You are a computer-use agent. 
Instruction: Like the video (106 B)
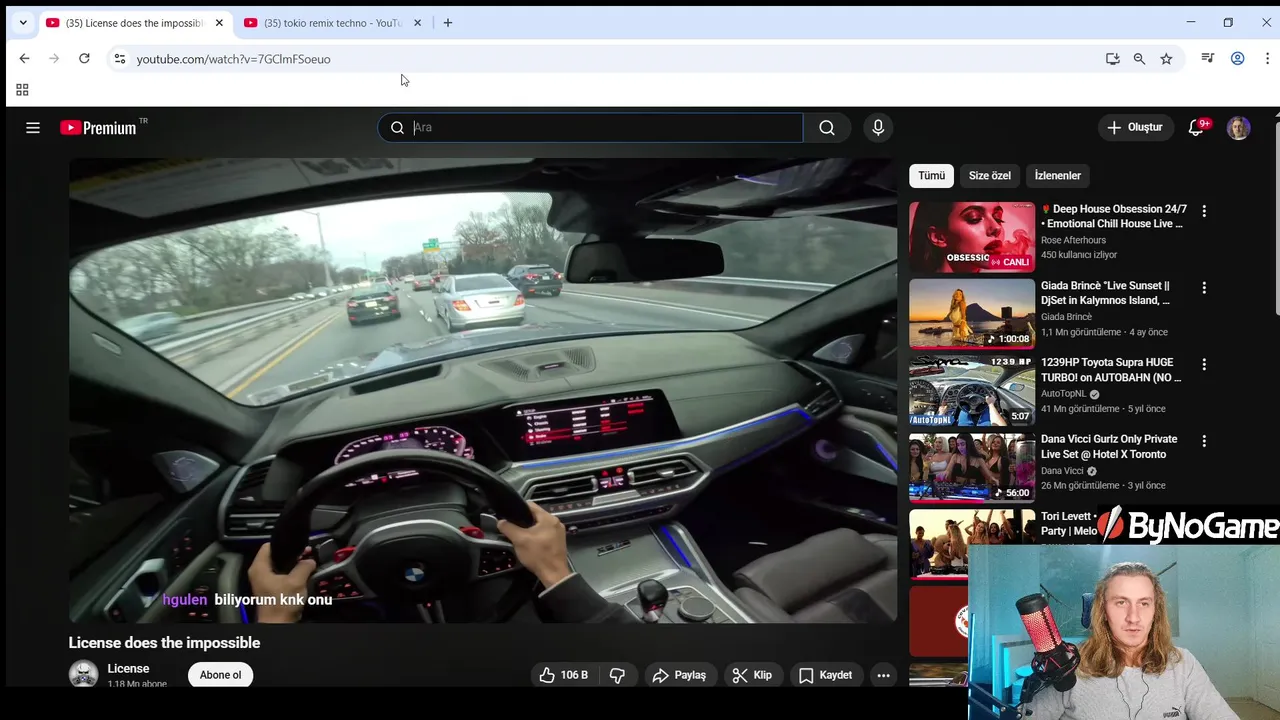[563, 675]
